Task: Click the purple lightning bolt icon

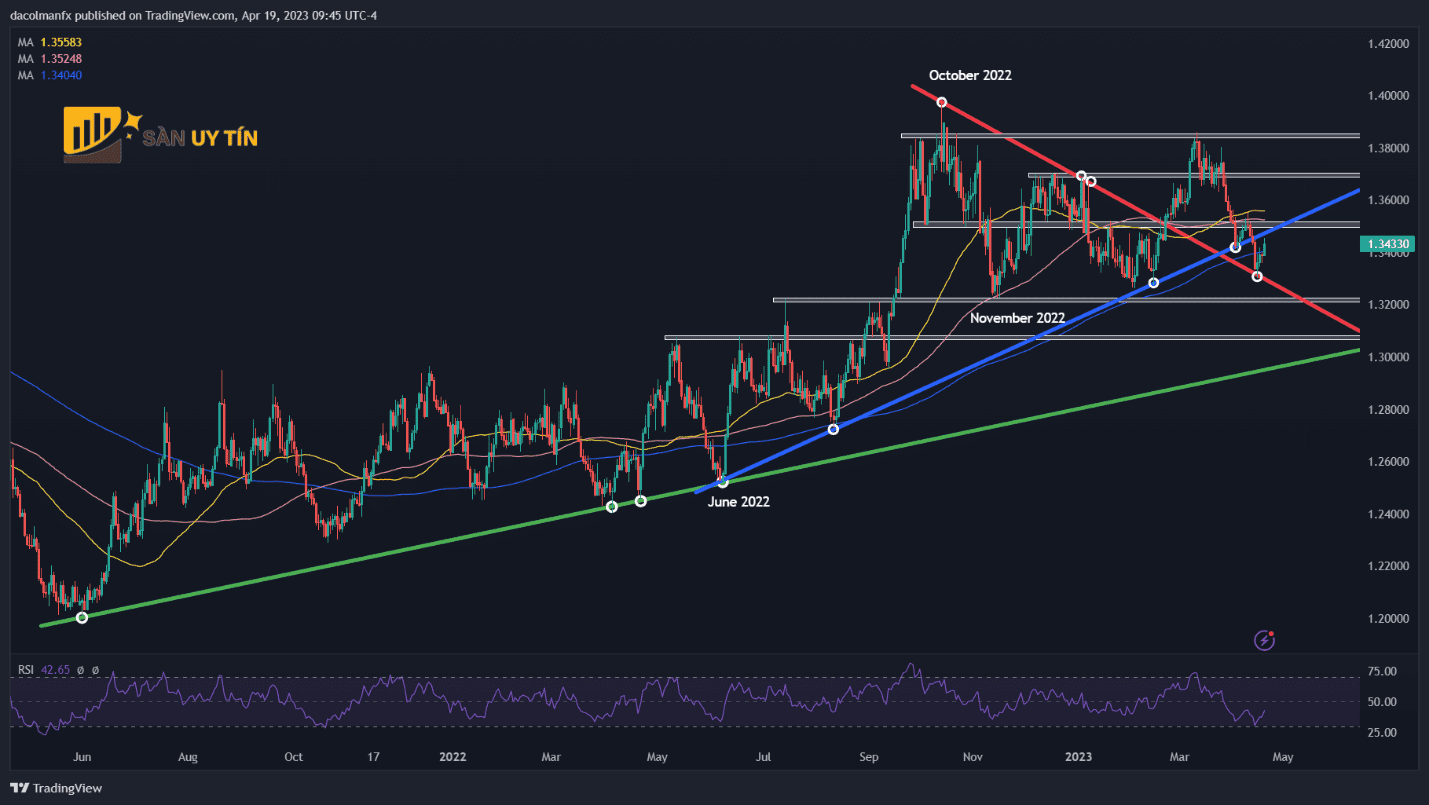Action: coord(1265,640)
